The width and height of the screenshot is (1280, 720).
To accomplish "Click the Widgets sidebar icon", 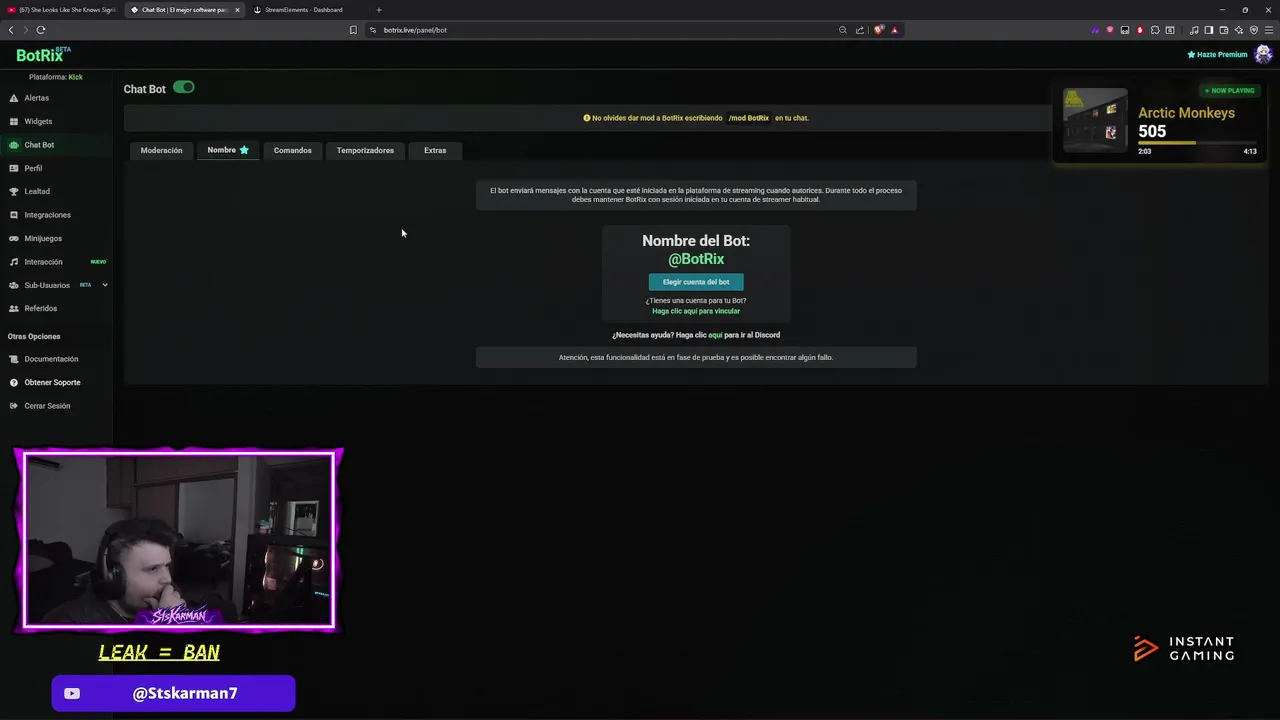I will click(x=14, y=121).
